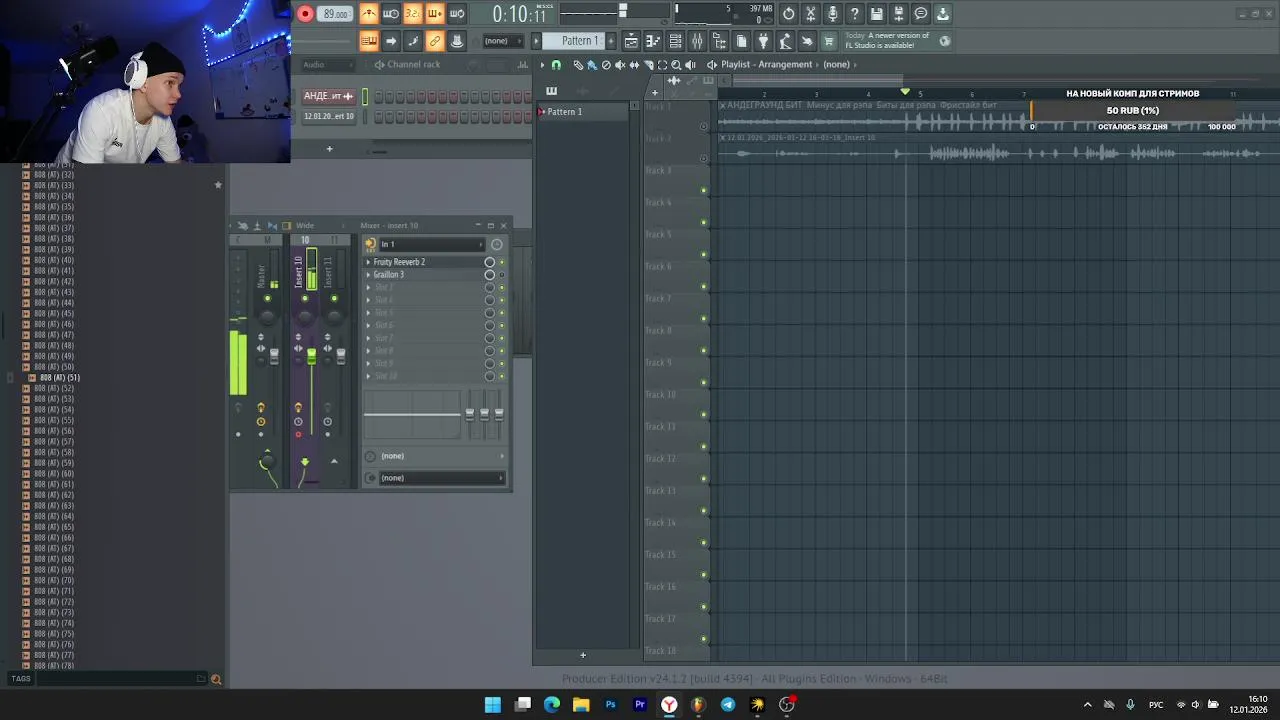Viewport: 1280px width, 720px height.
Task: Click the export render download icon
Action: 943,14
